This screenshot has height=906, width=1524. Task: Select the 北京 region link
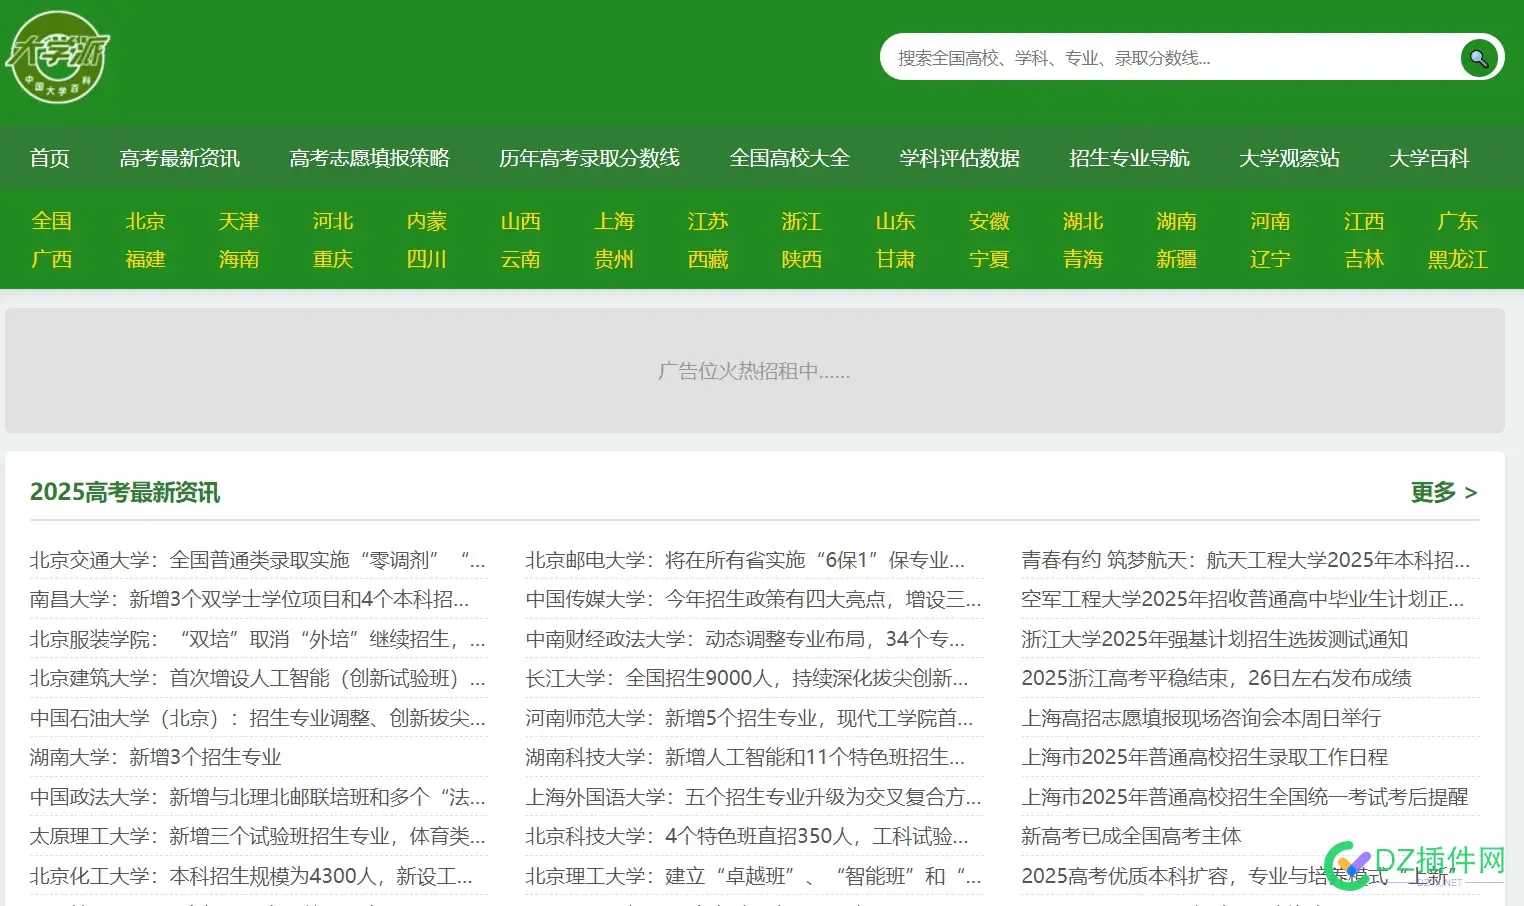pos(145,221)
